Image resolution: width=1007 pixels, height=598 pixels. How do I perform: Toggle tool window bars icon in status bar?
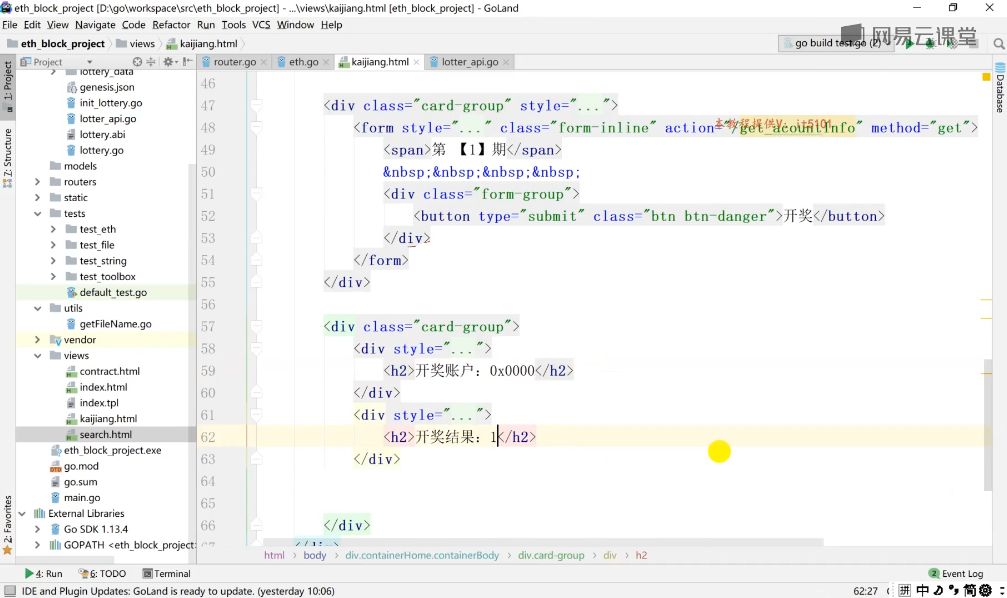[x=9, y=591]
